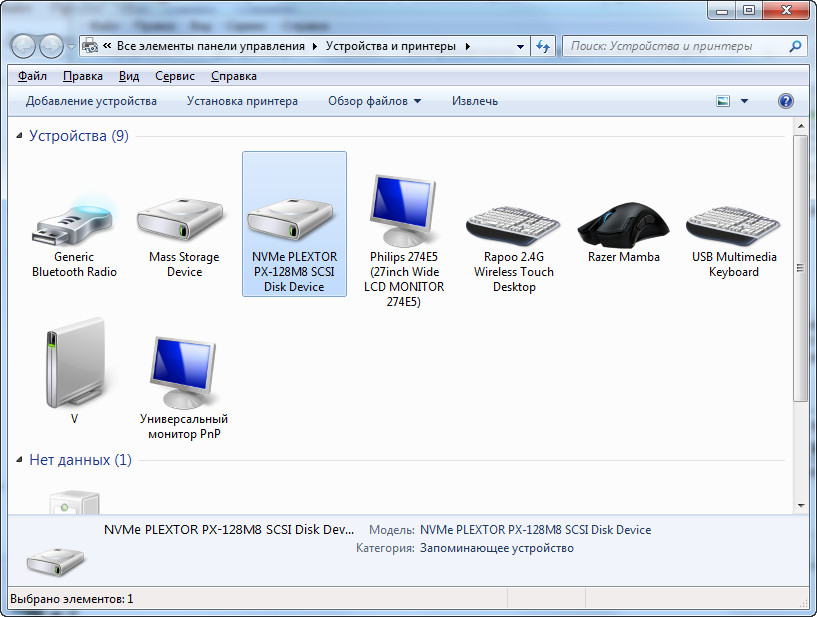
Task: Click Извлечь button
Action: [475, 101]
